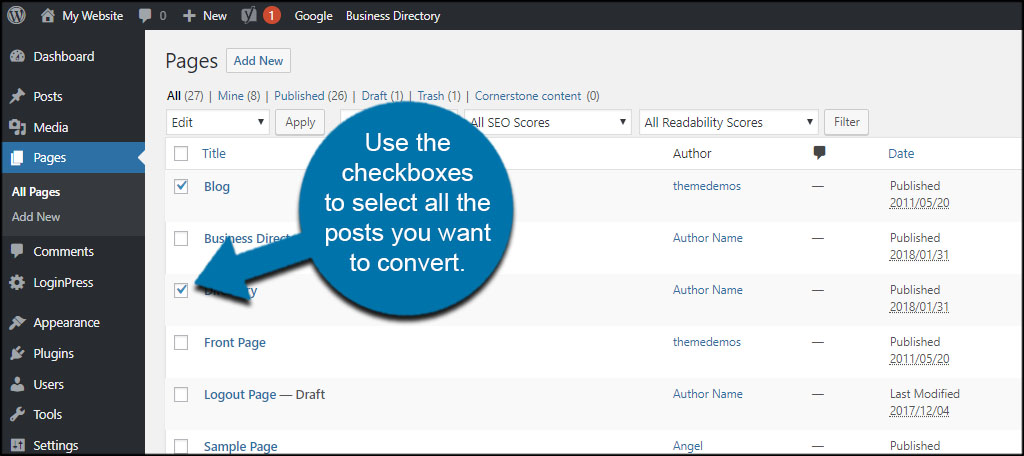The image size is (1024, 456).
Task: Open Business Directory in admin bar
Action: [393, 16]
